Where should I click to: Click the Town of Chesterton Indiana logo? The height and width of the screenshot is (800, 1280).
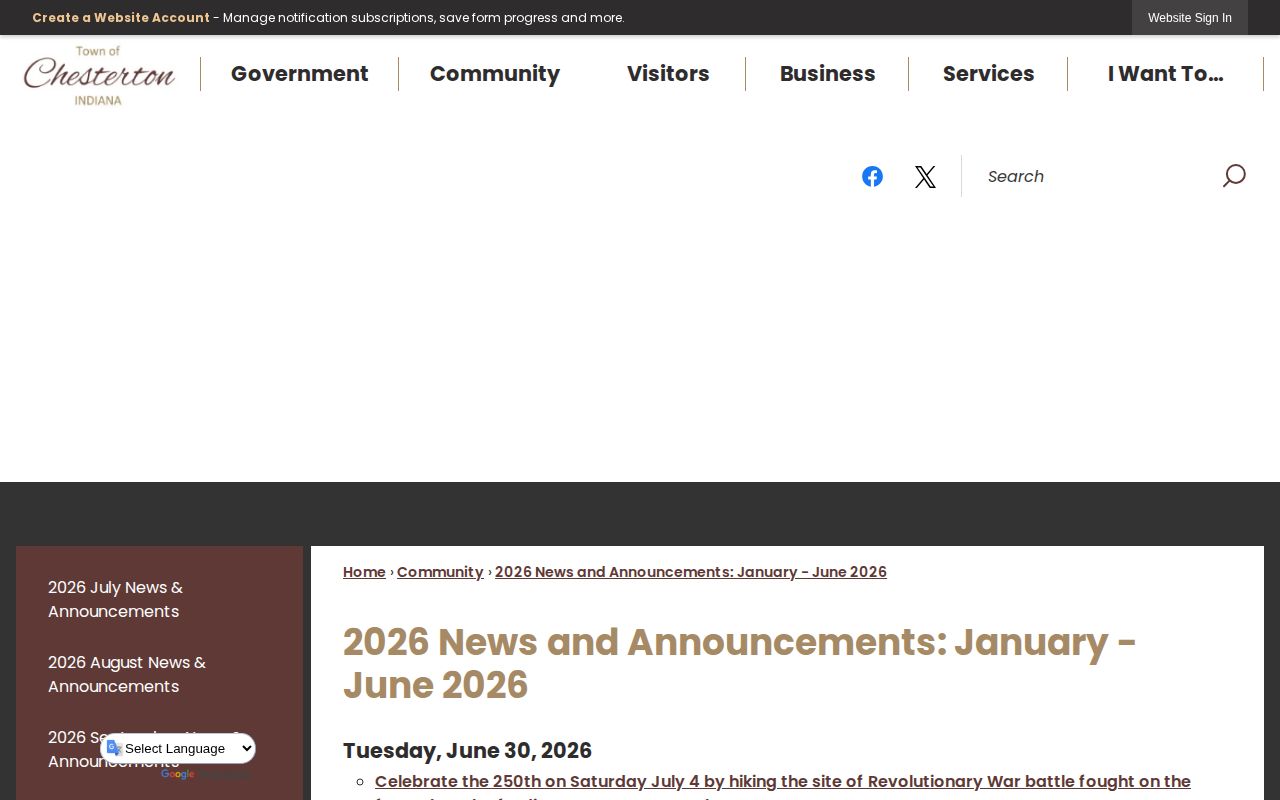[x=99, y=75]
